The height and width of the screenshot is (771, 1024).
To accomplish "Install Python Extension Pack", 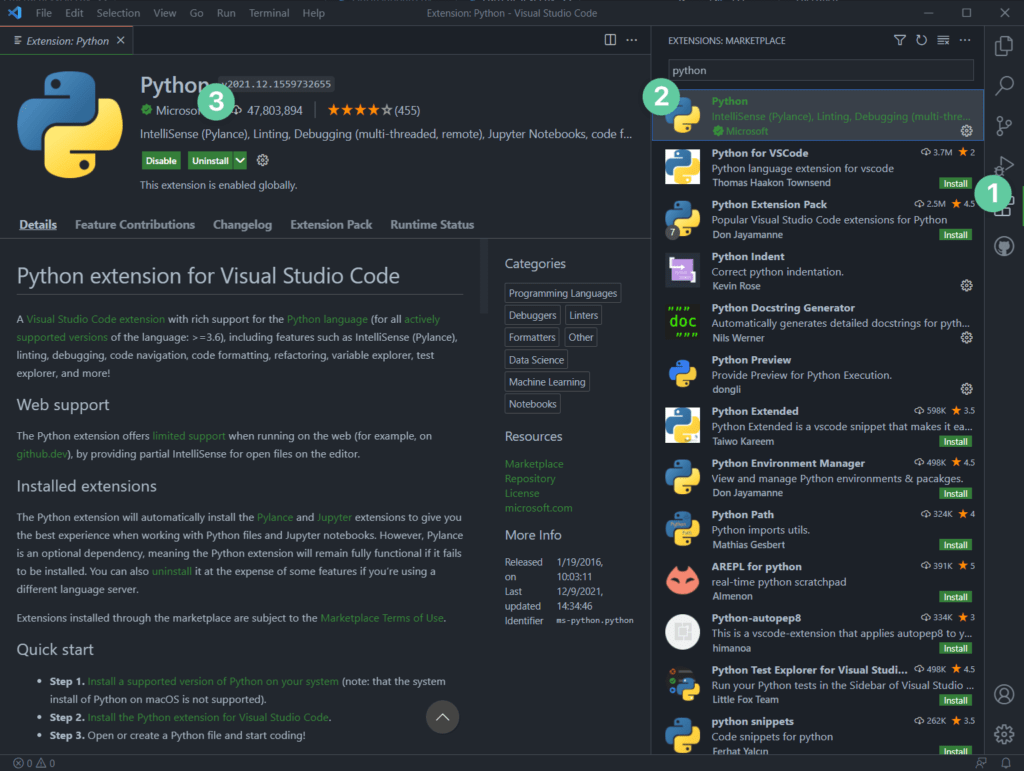I will pos(955,235).
